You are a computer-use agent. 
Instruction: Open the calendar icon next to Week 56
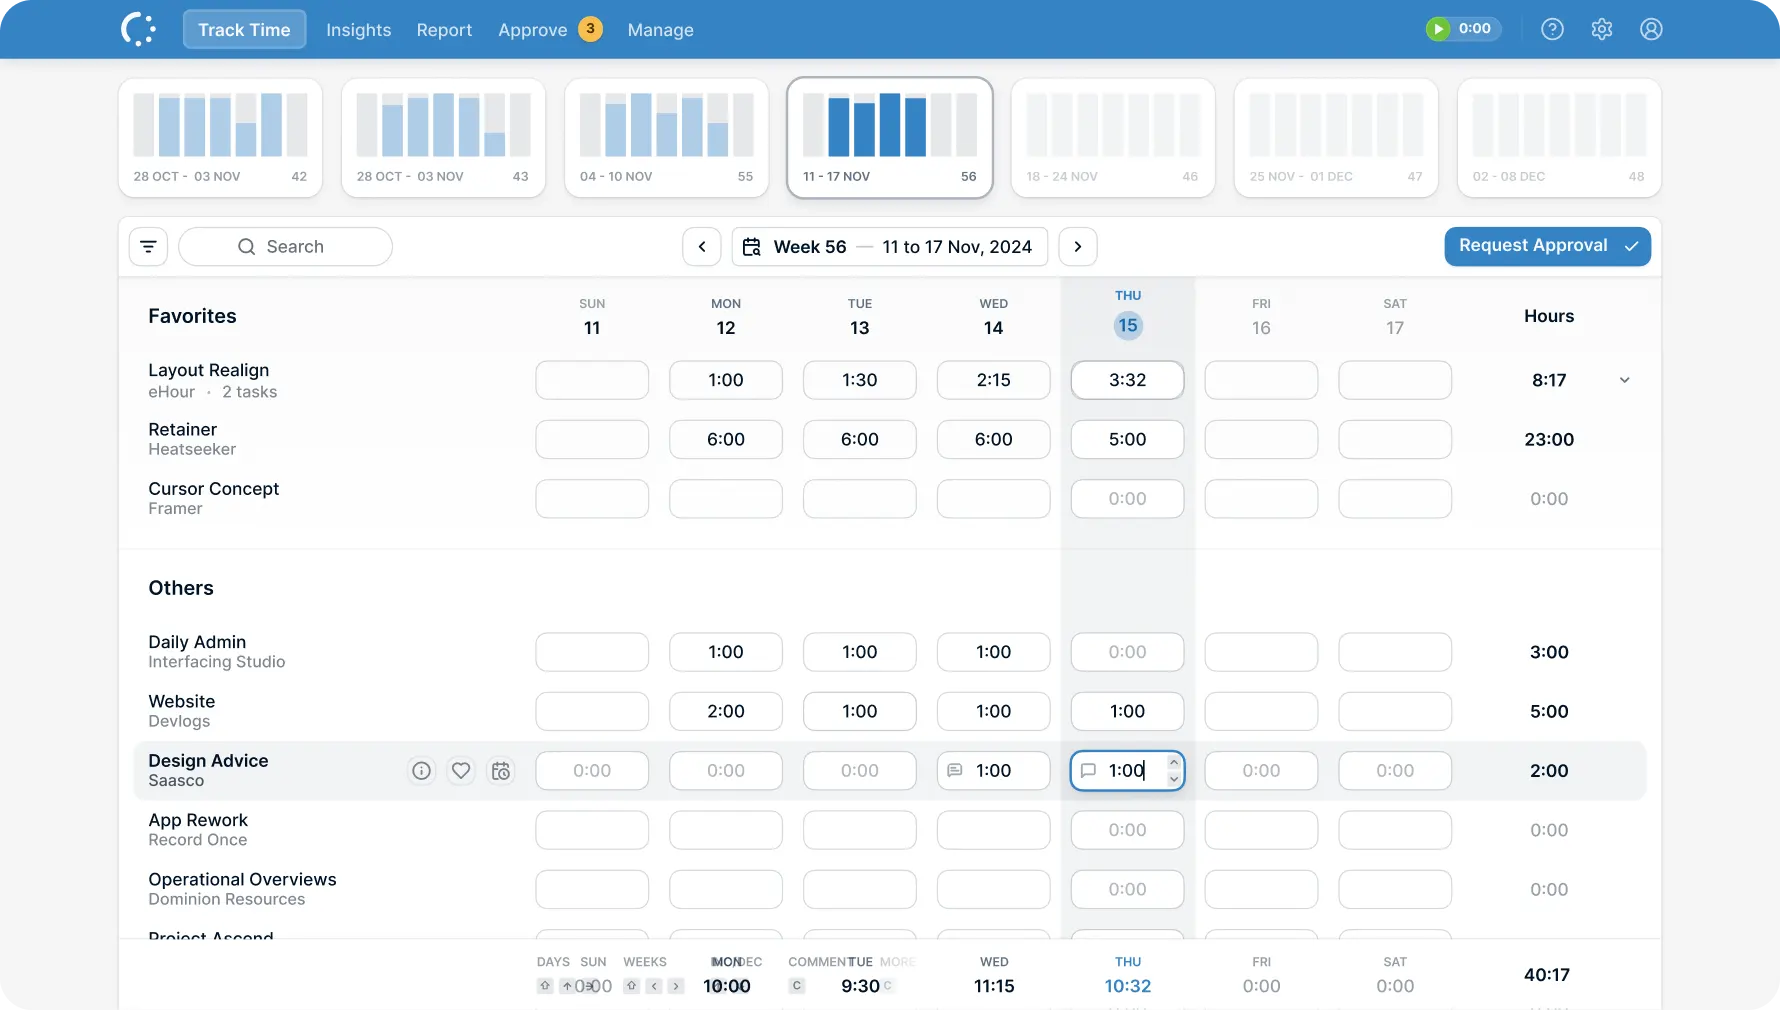pyautogui.click(x=751, y=246)
